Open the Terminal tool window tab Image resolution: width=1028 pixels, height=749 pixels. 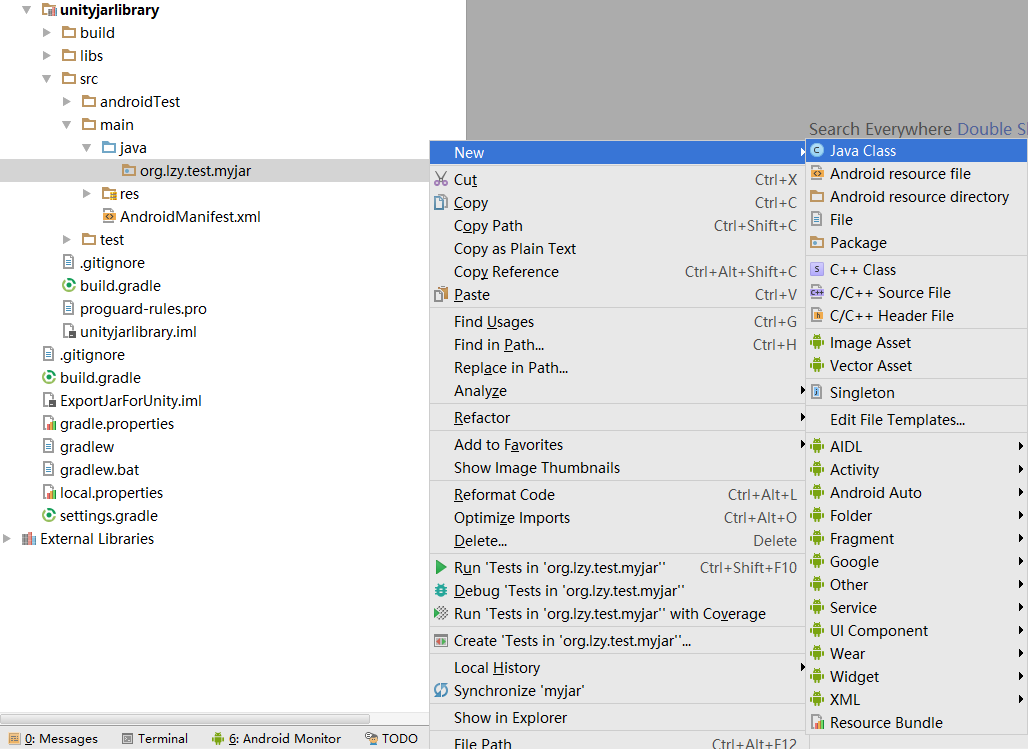point(155,739)
